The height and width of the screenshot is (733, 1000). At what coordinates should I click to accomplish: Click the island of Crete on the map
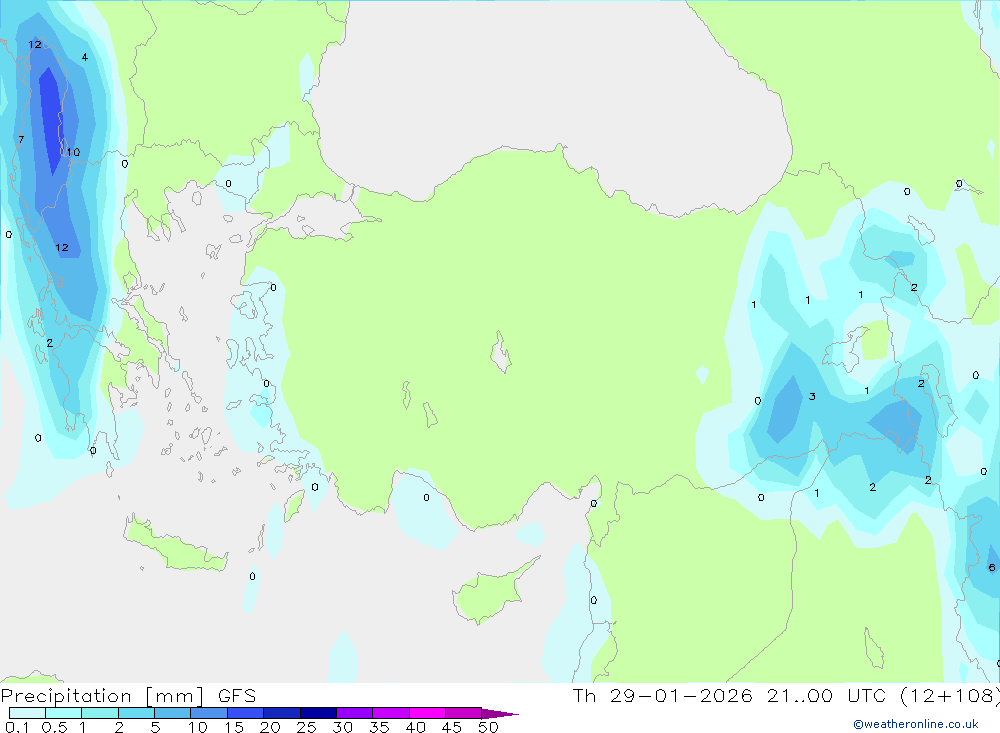point(175,545)
